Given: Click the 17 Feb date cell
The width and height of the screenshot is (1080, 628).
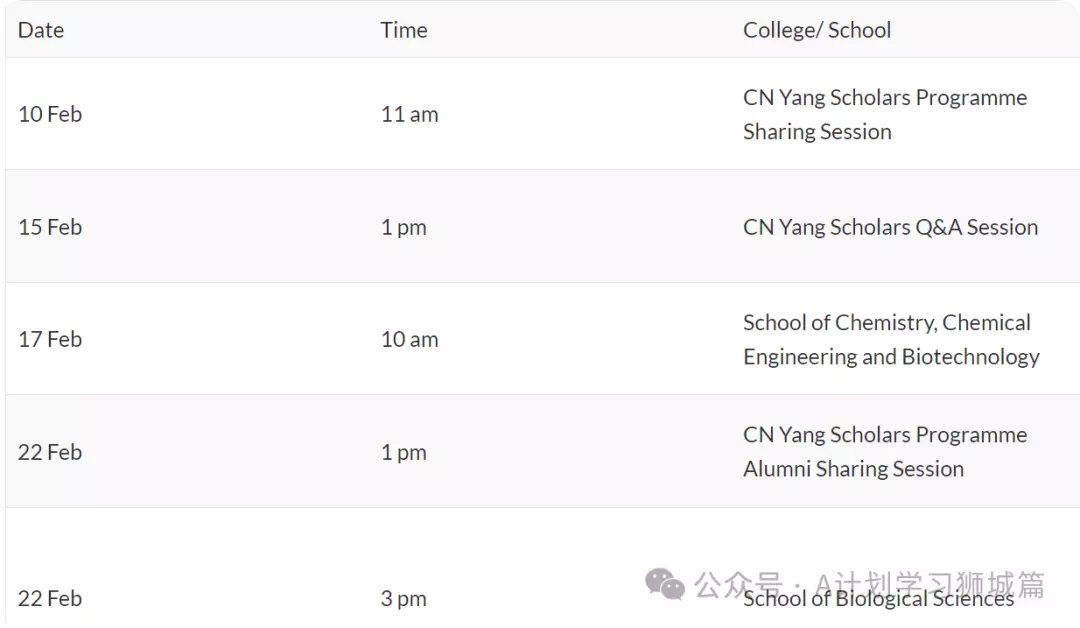Looking at the screenshot, I should pos(50,339).
